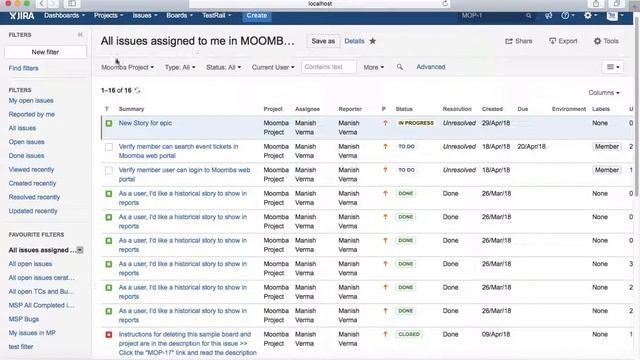
Task: Click the red bug icon of Instructions issue
Action: pos(109,335)
